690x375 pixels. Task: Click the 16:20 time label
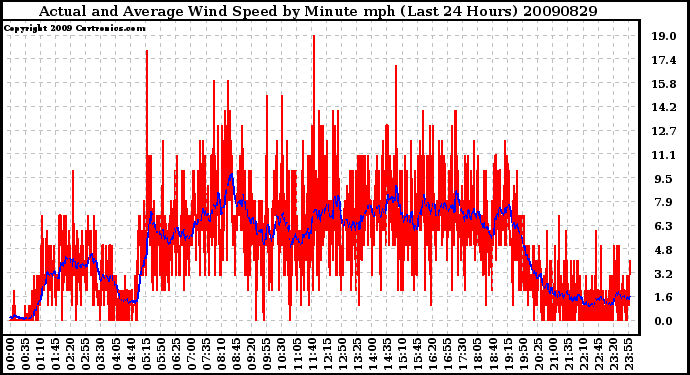pos(433,355)
